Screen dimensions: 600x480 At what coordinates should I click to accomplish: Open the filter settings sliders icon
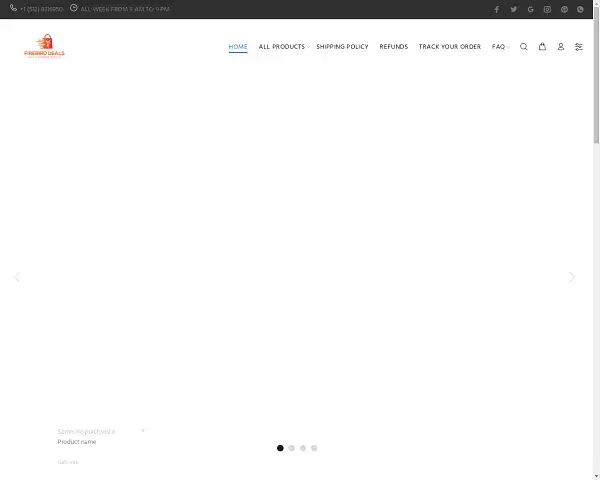click(x=578, y=47)
